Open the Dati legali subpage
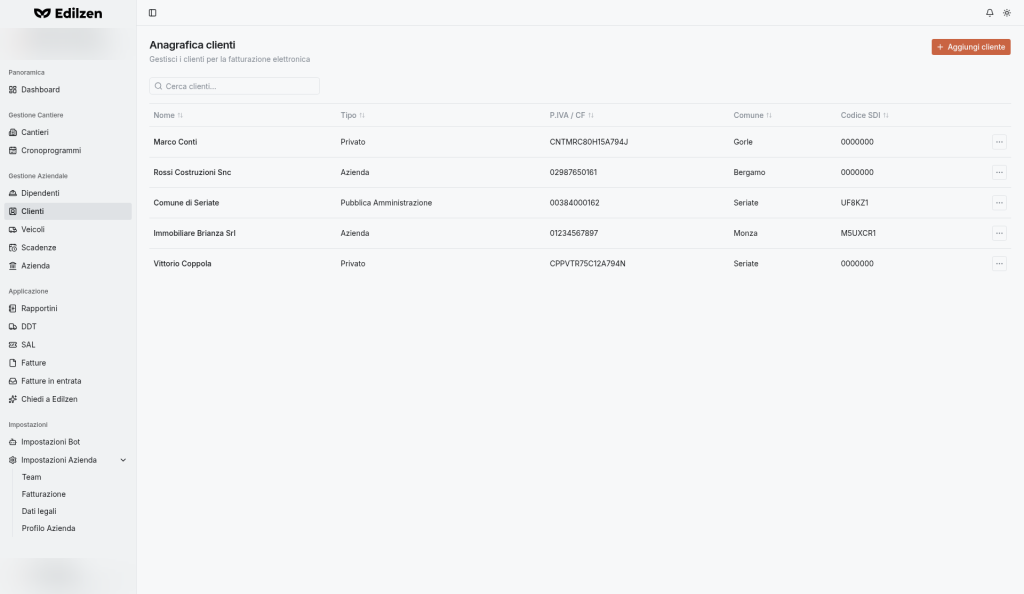1024x594 pixels. pyautogui.click(x=39, y=511)
